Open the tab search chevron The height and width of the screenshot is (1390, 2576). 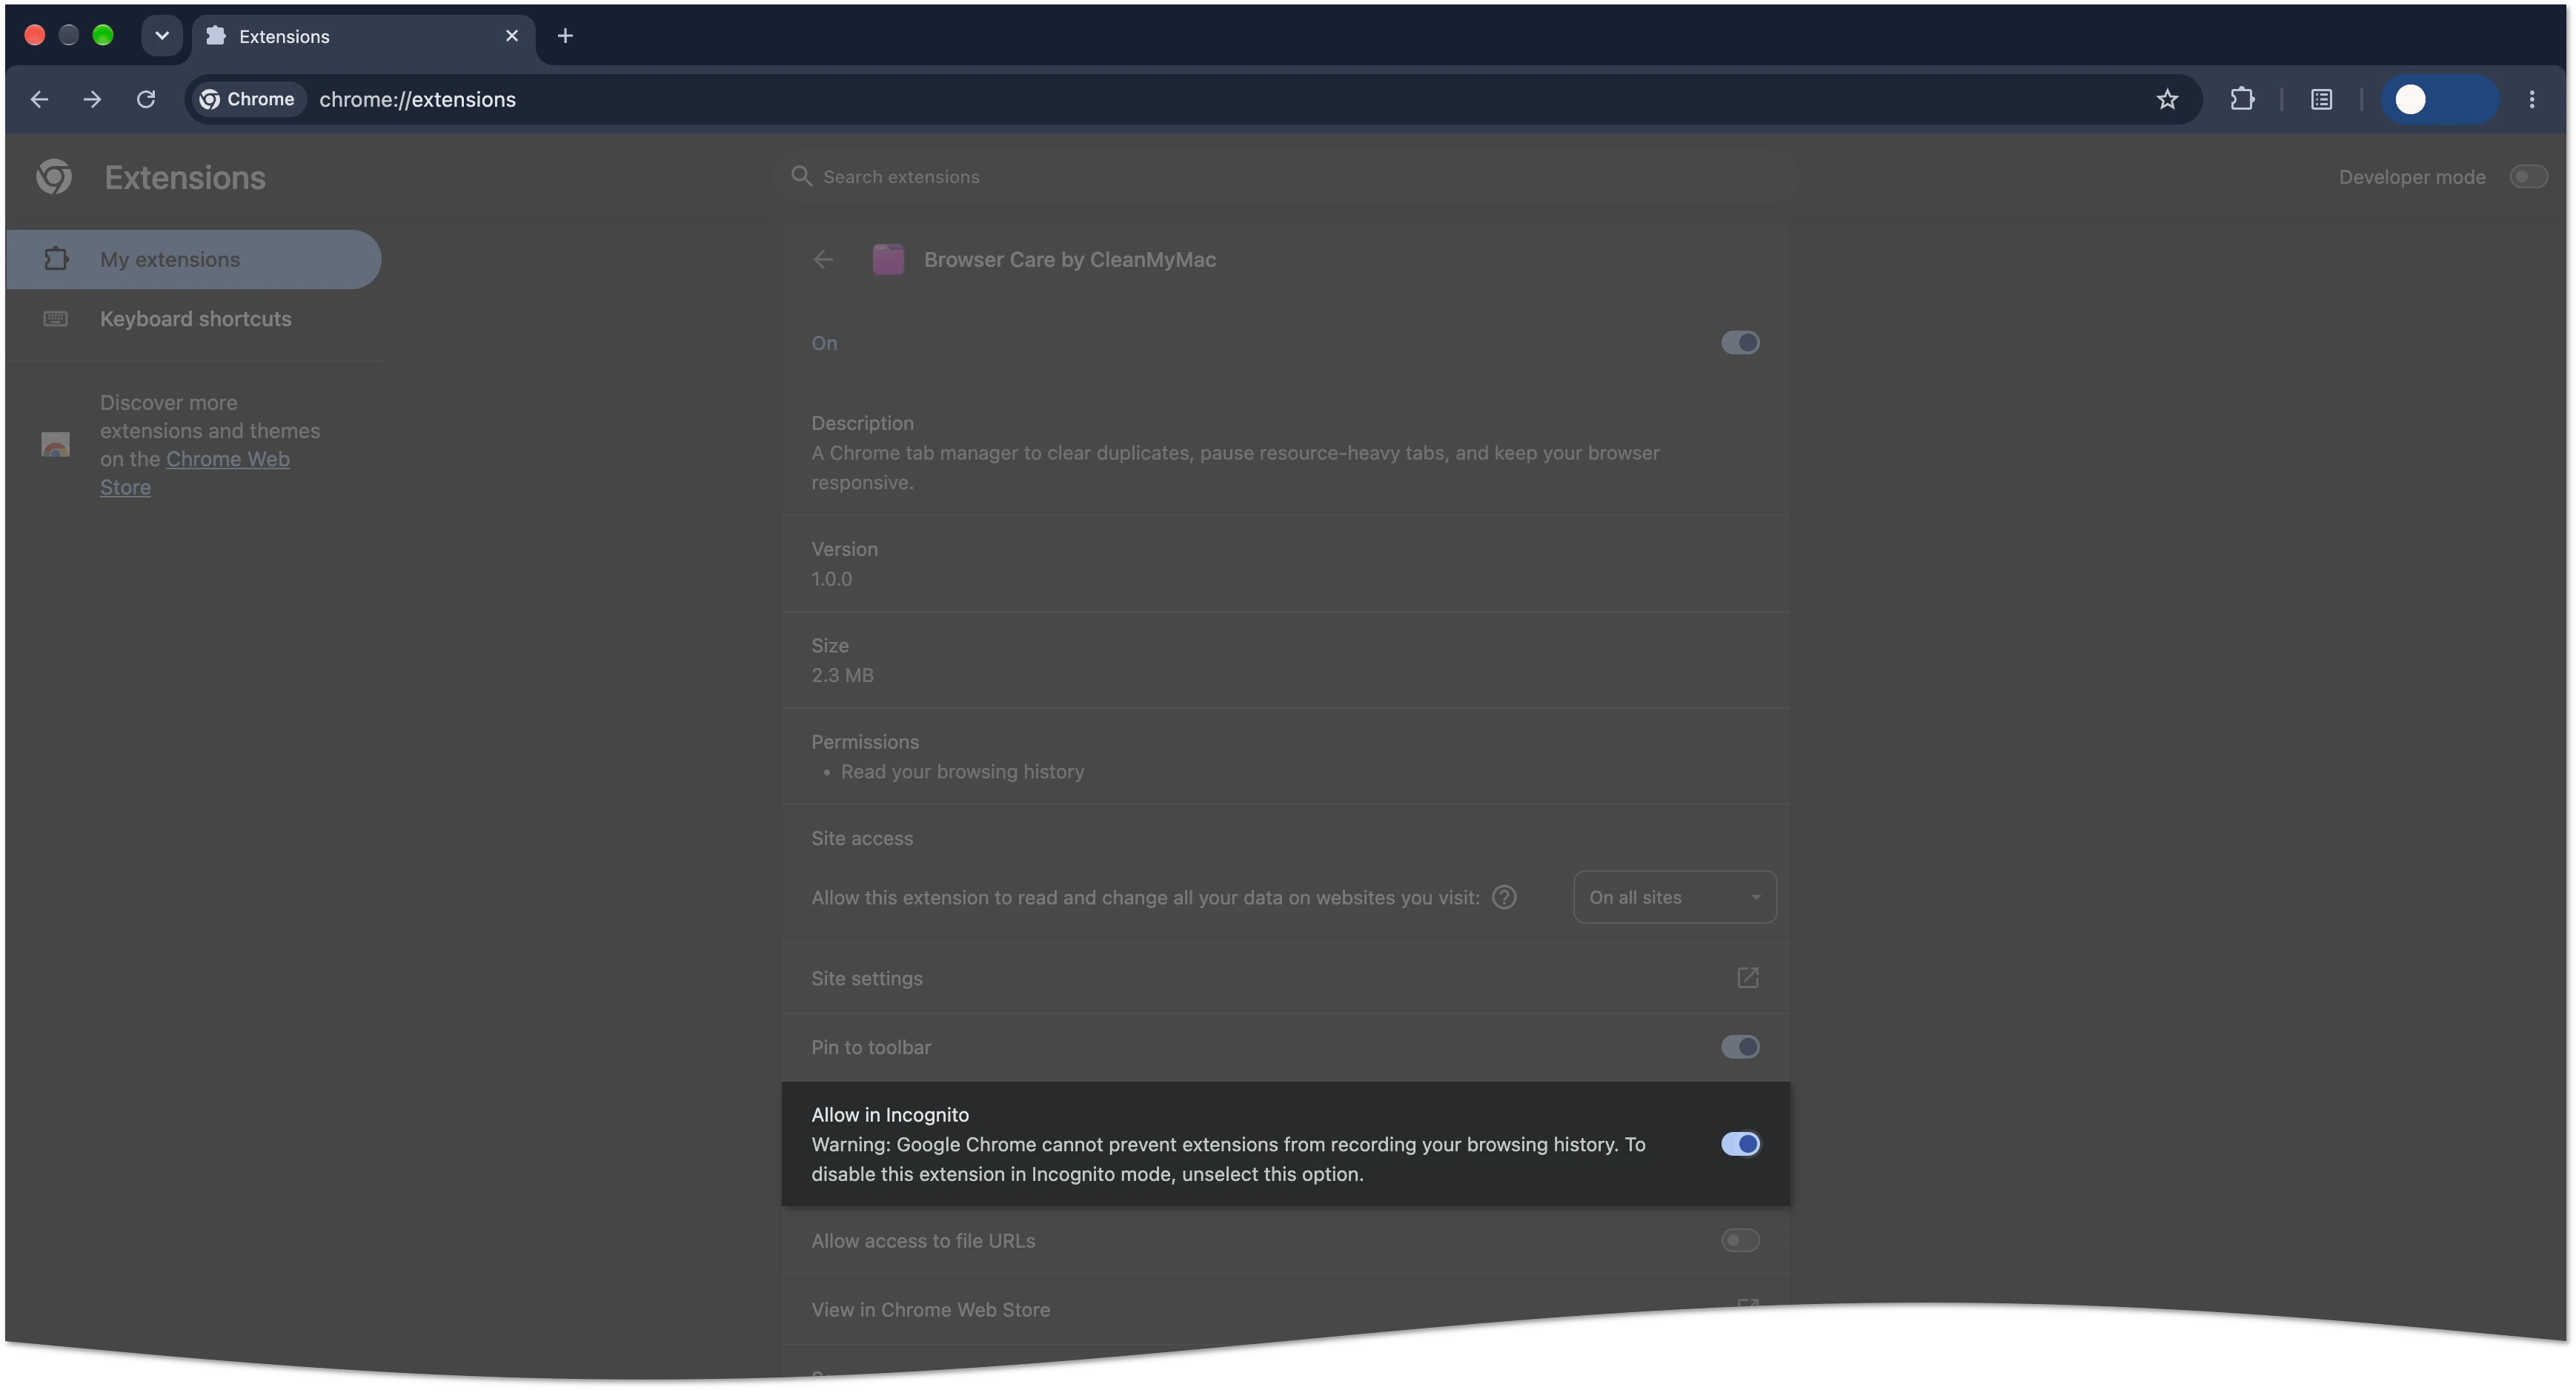162,36
